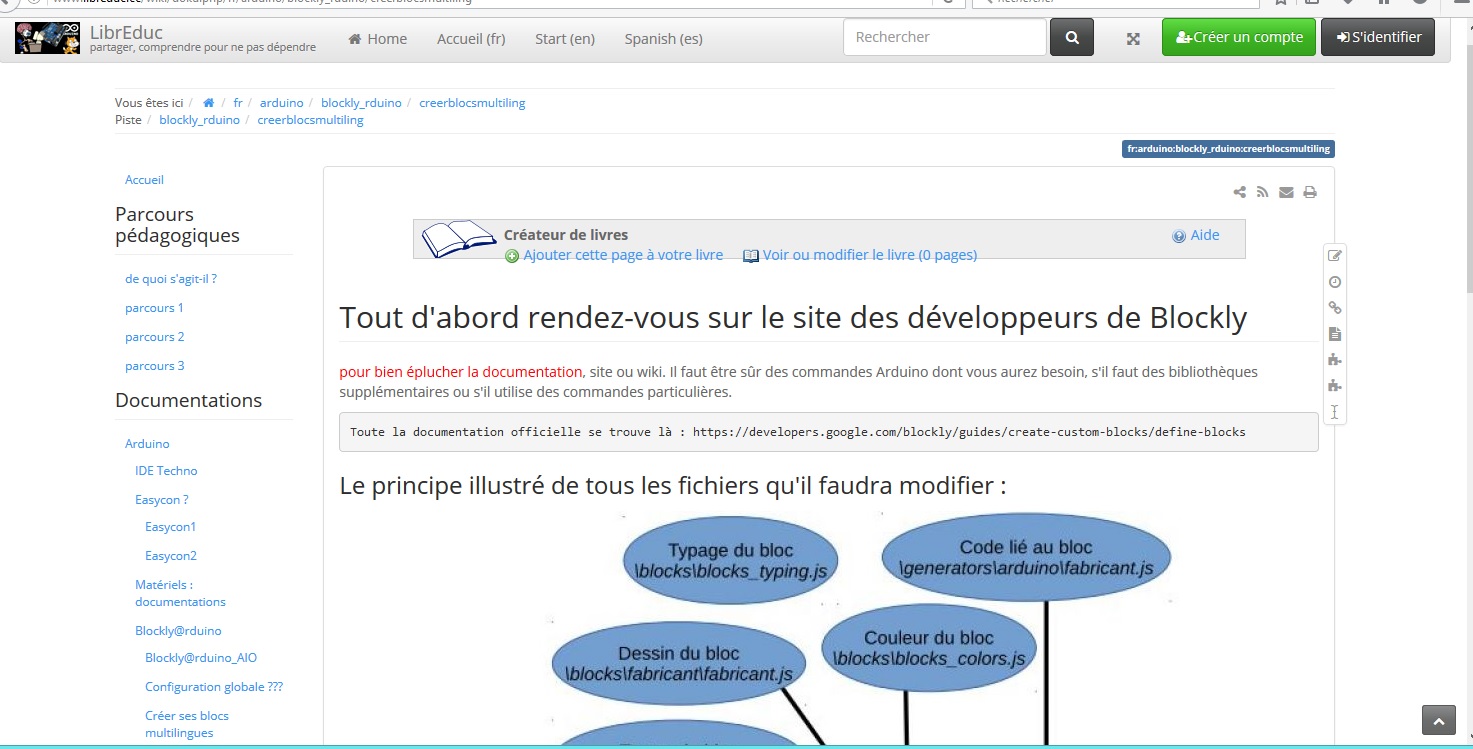
Task: Click the share icon above the page
Action: (x=1240, y=192)
